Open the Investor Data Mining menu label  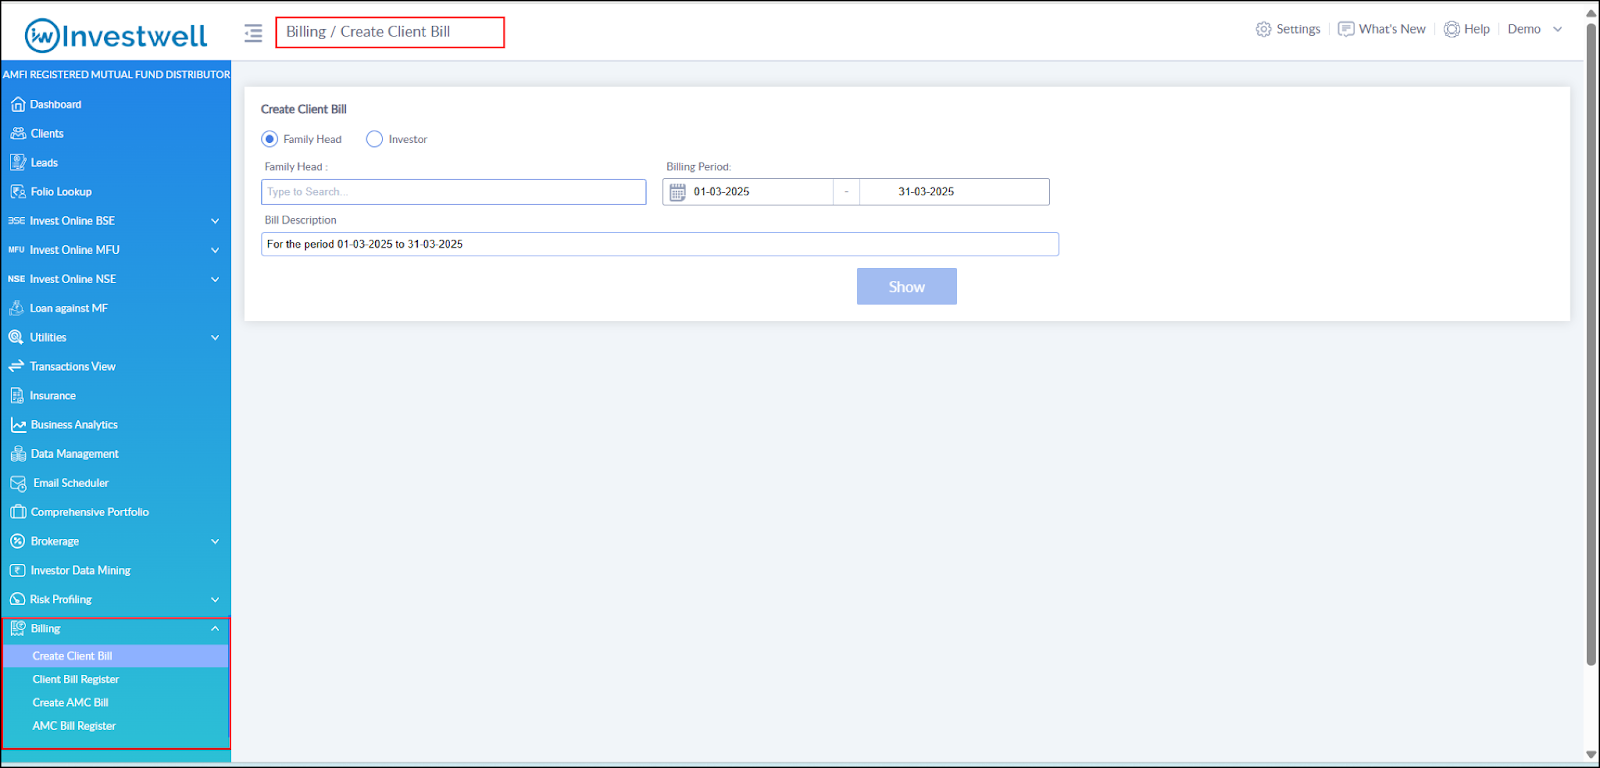pos(81,570)
